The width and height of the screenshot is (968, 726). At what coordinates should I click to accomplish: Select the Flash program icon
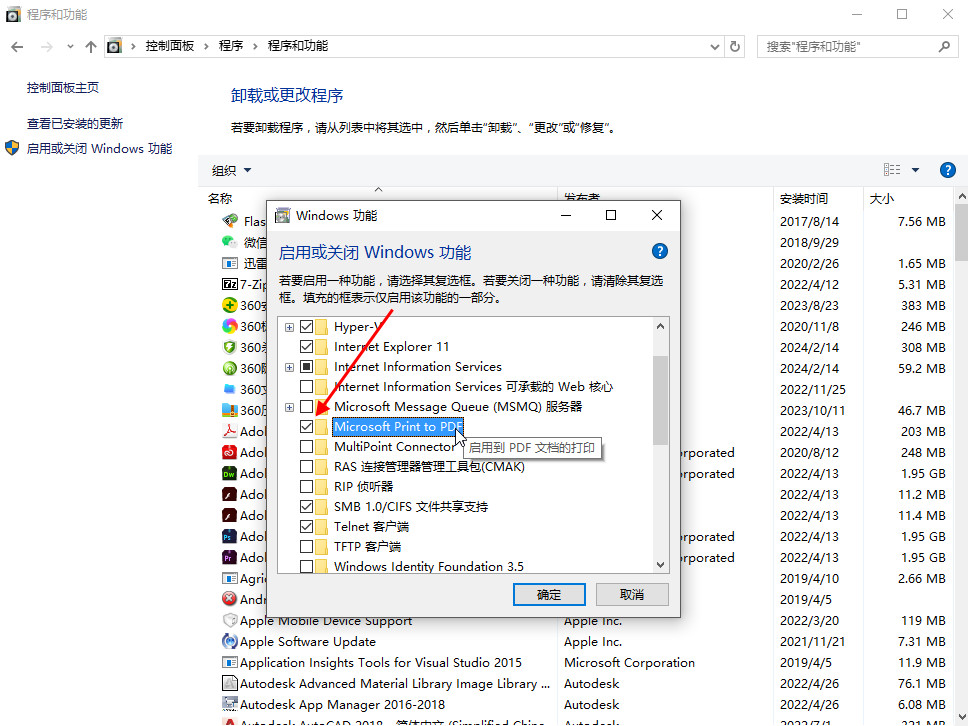(x=230, y=220)
